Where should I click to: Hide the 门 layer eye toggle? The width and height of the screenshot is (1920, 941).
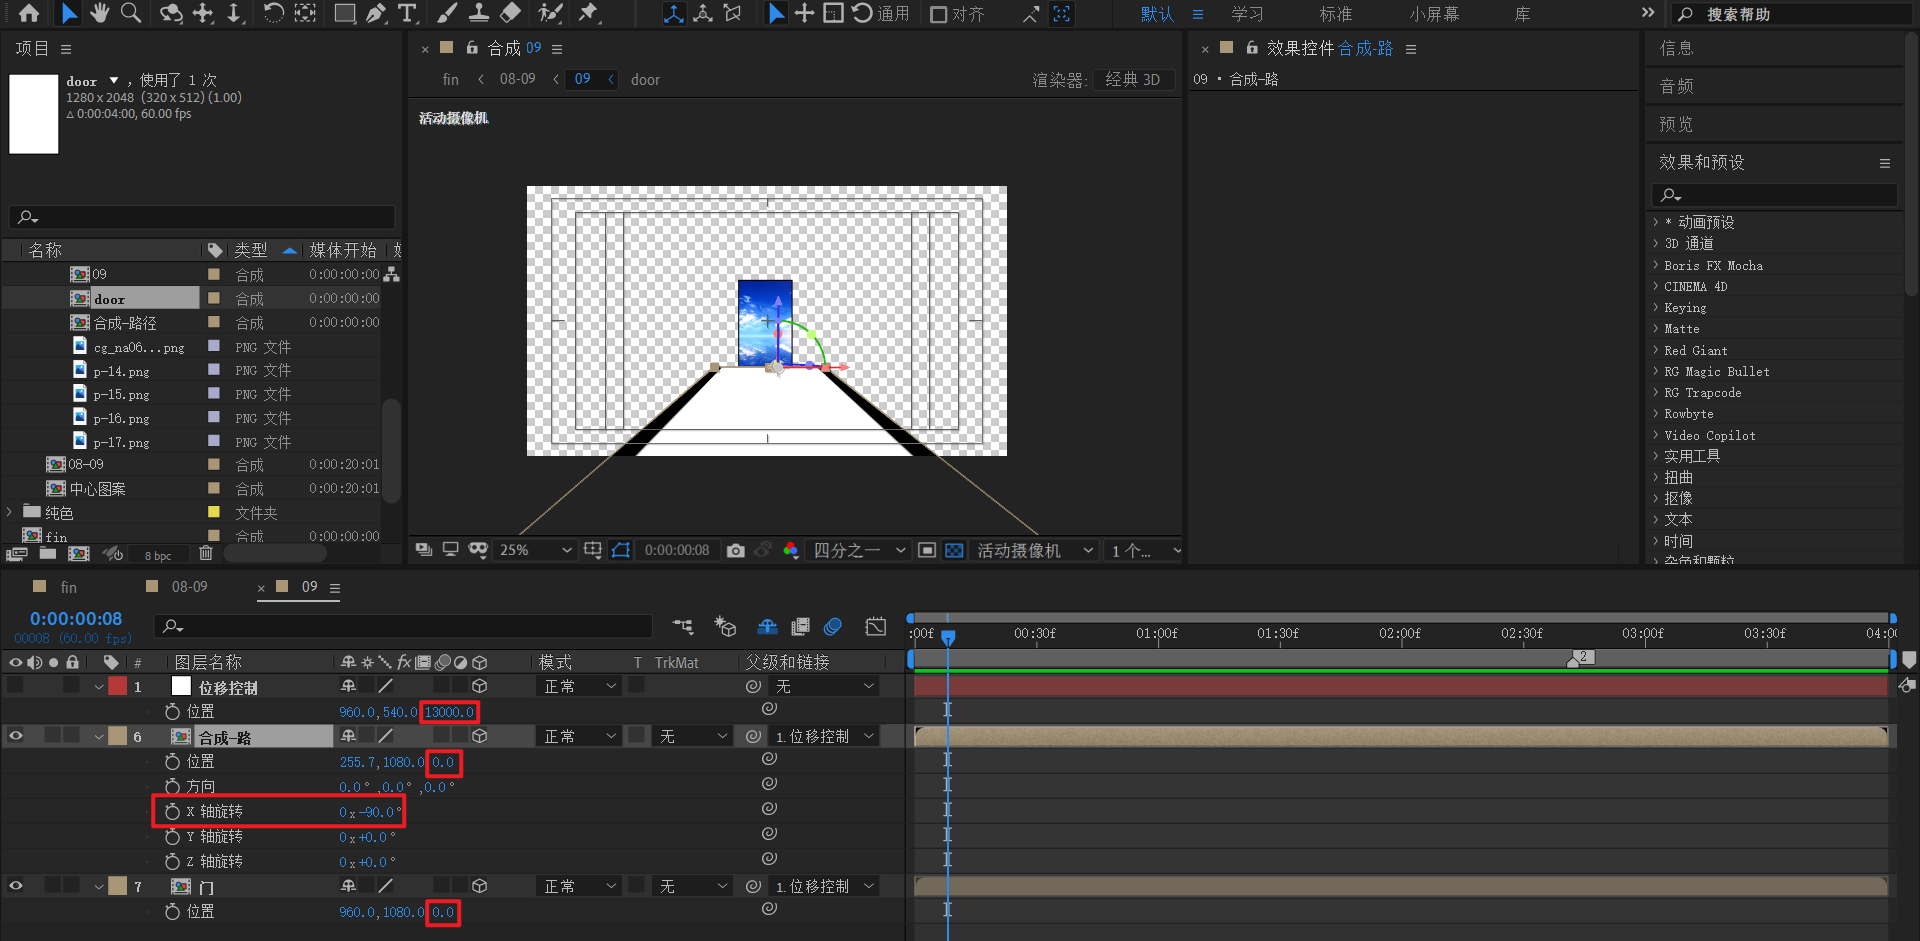16,886
